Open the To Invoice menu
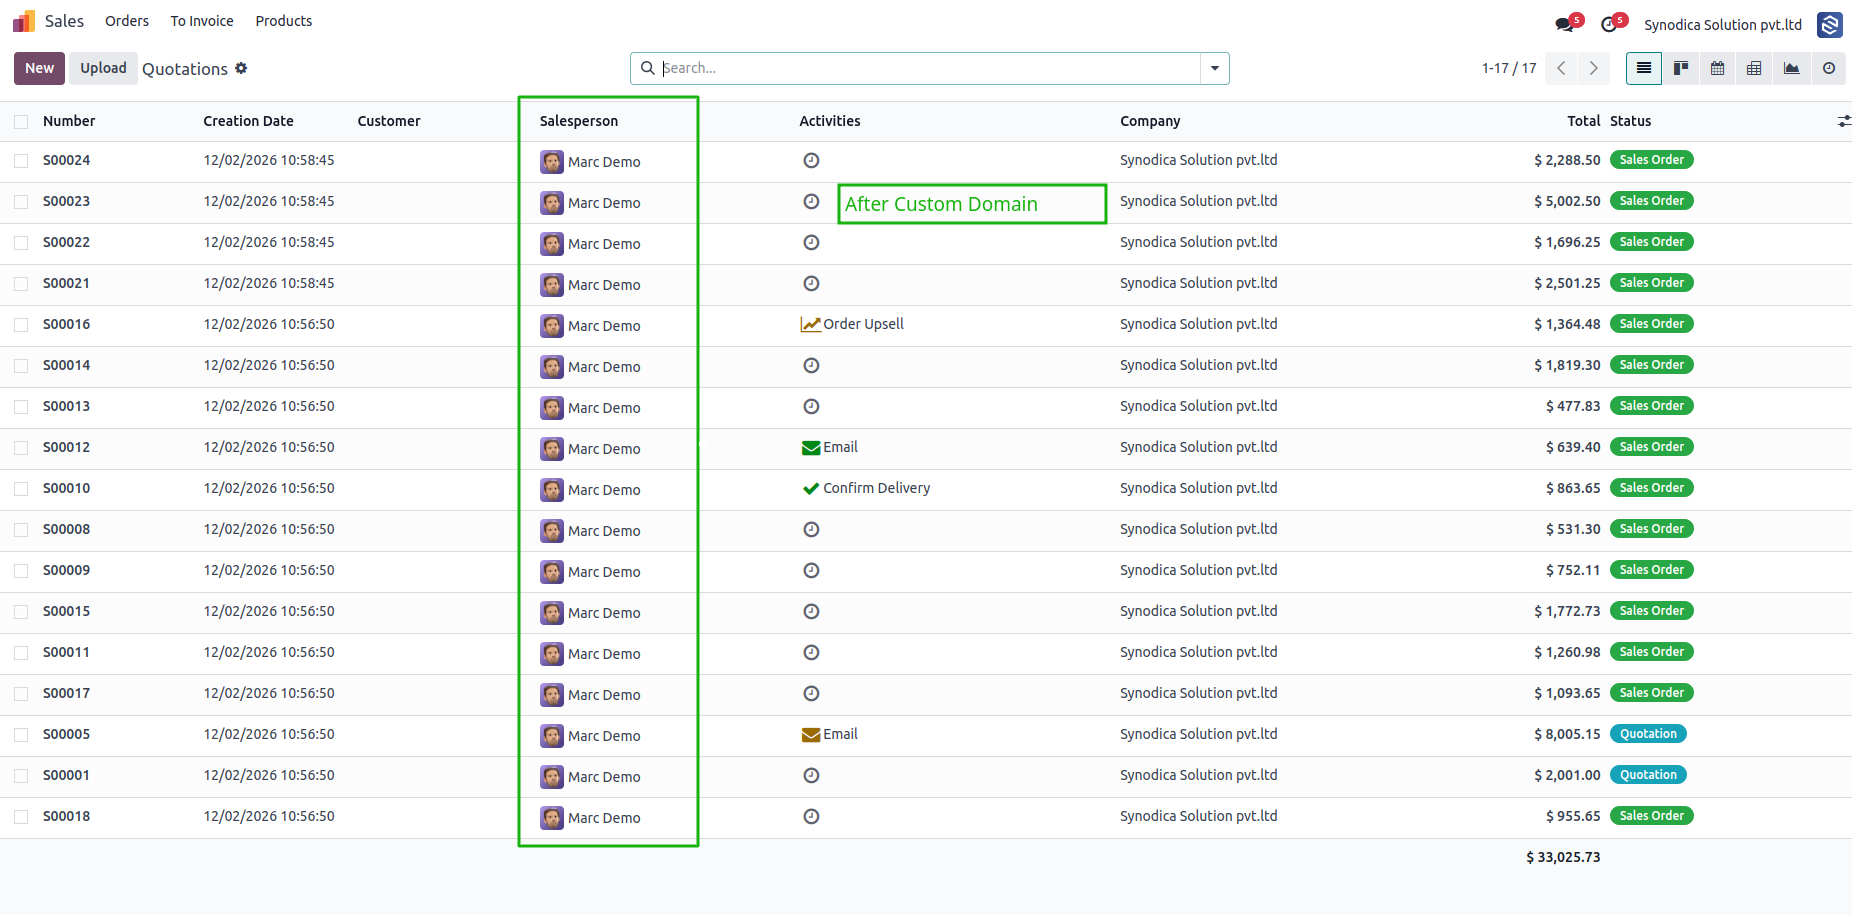 (202, 21)
